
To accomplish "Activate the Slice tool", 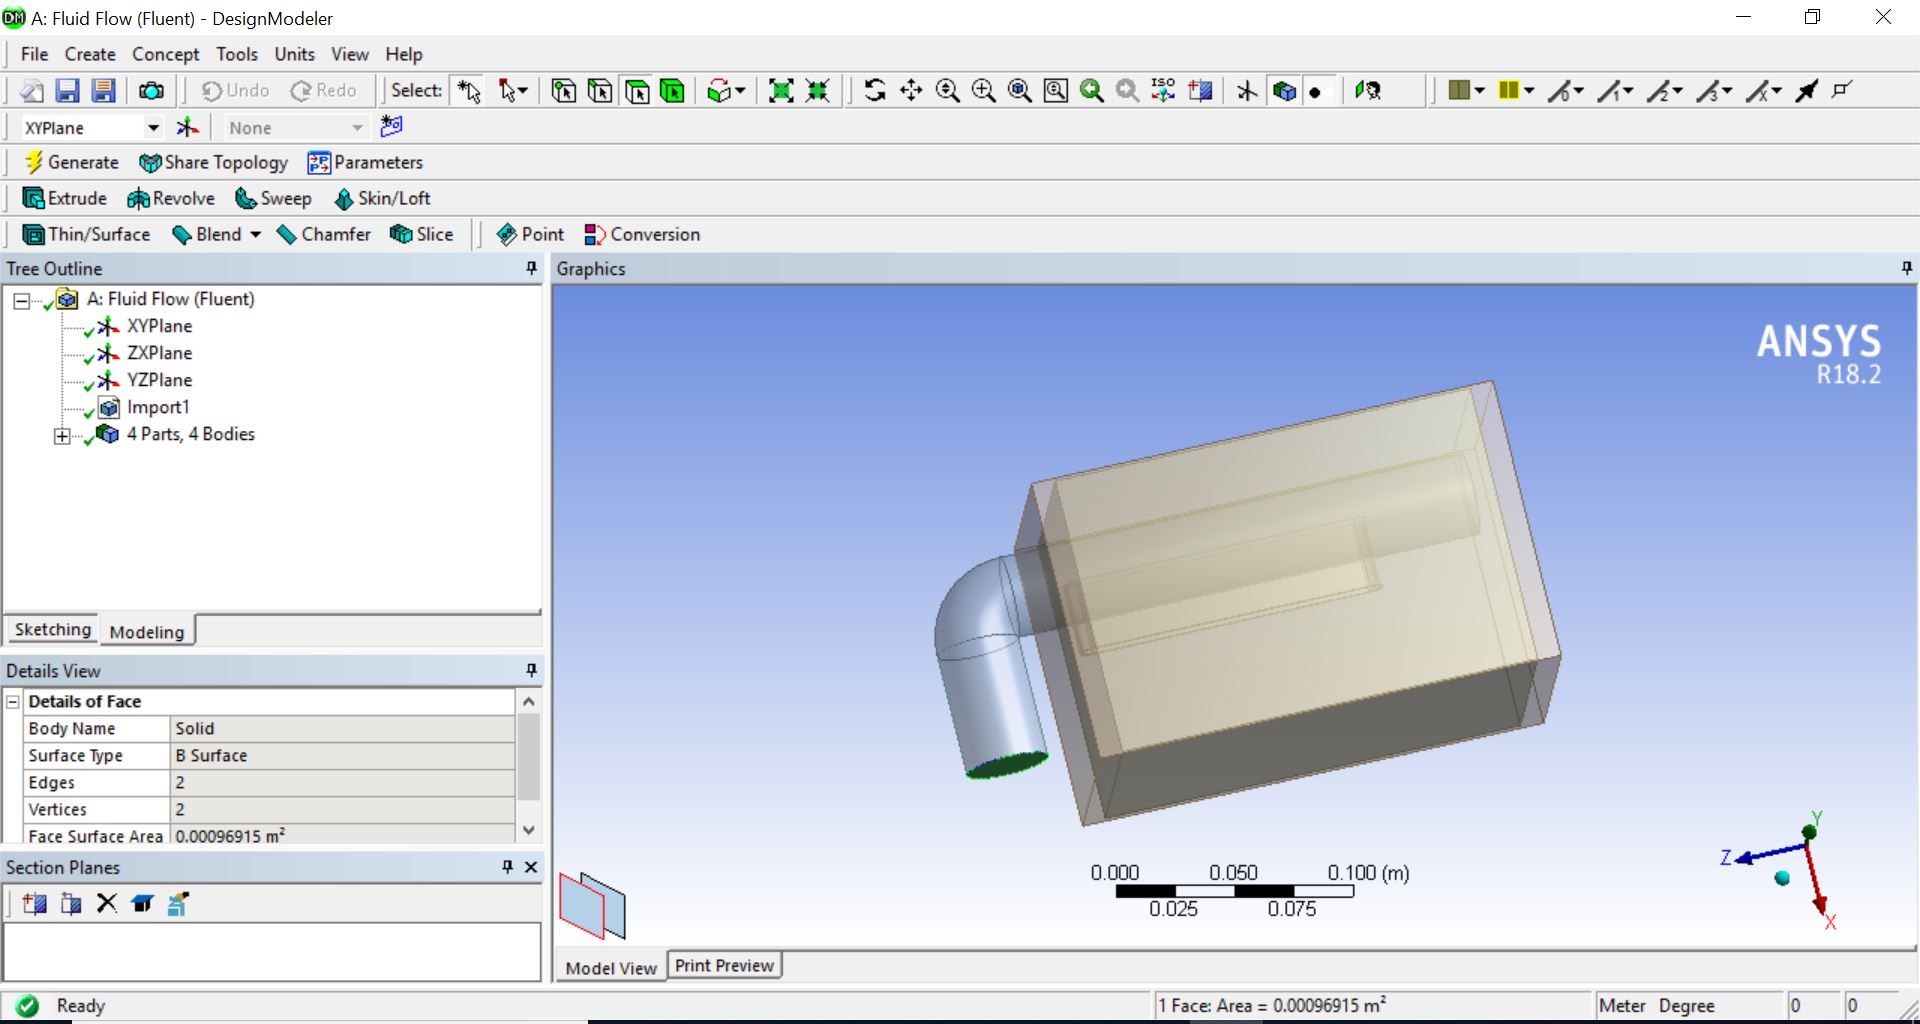I will 422,234.
